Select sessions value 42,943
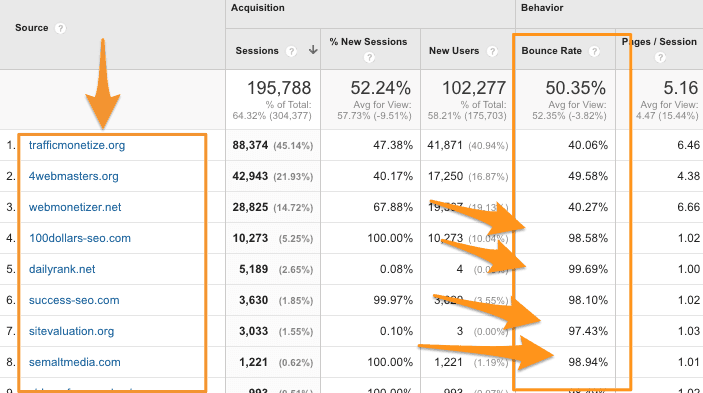This screenshot has width=703, height=393. [250, 176]
